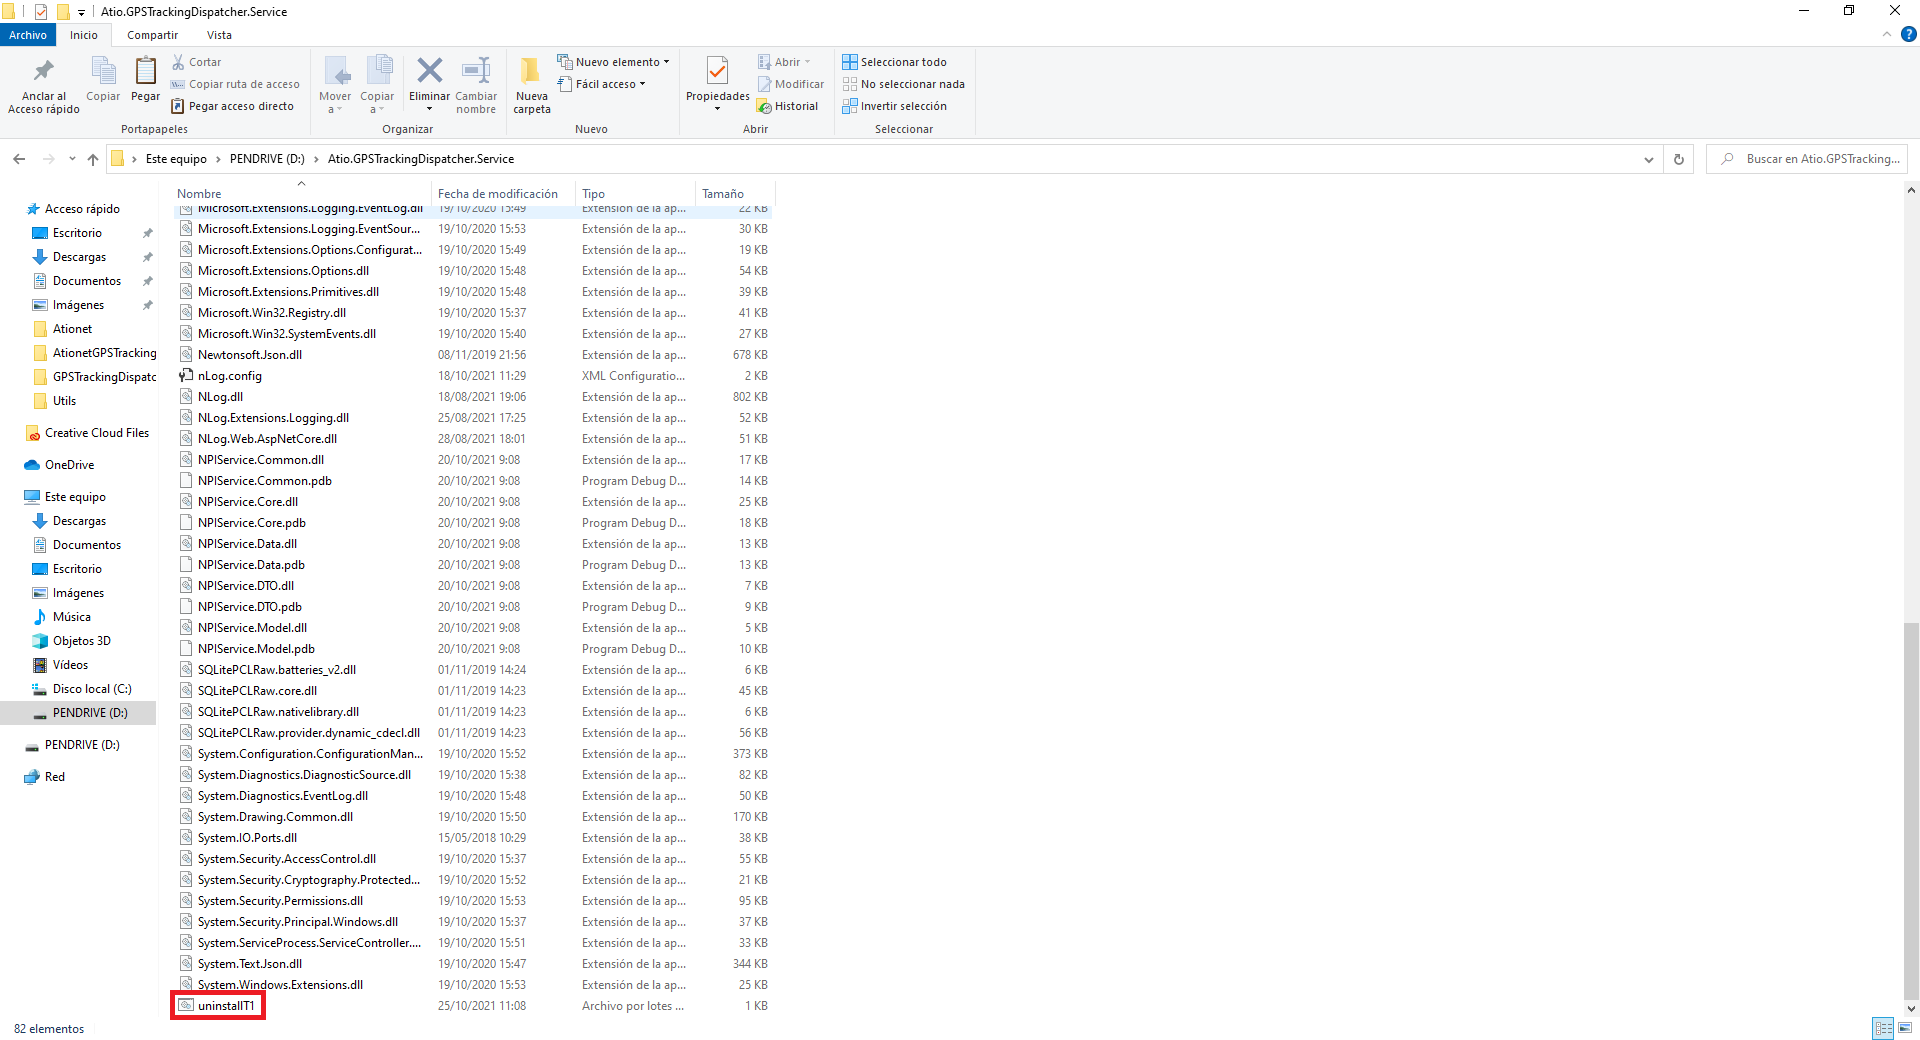The image size is (1920, 1040).
Task: Click the Eliminar red X icon
Action: (429, 70)
